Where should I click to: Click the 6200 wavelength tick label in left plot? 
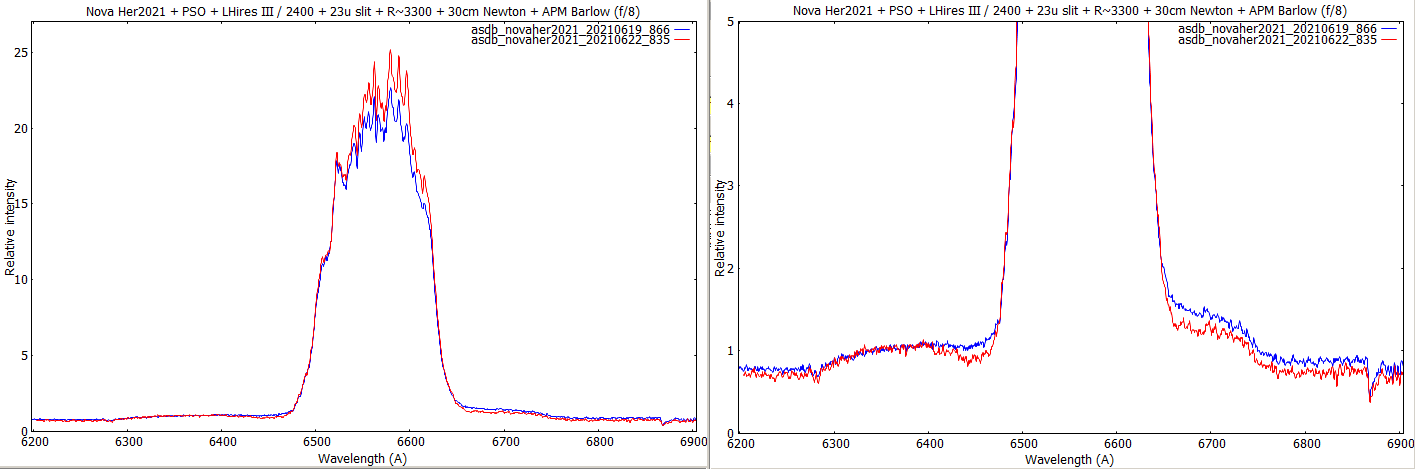click(33, 441)
